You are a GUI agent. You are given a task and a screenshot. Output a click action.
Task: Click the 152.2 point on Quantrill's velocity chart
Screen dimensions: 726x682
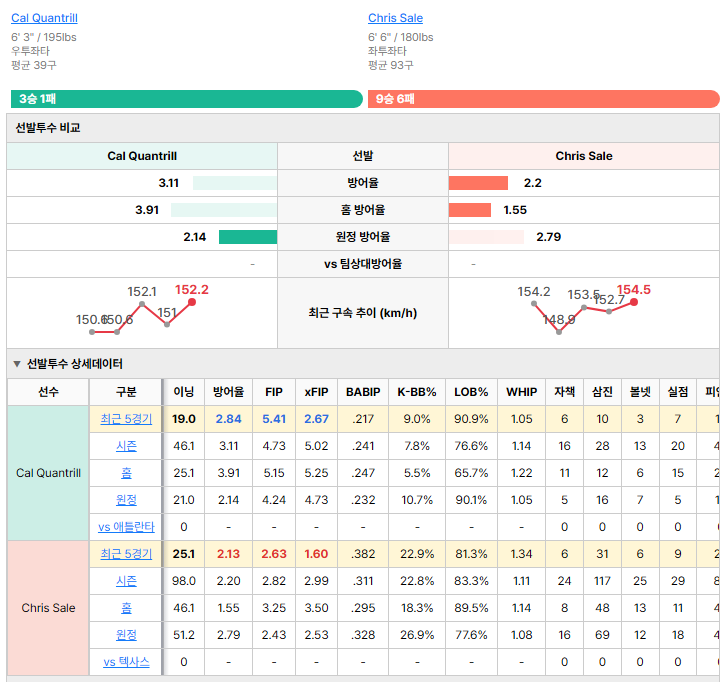(192, 302)
